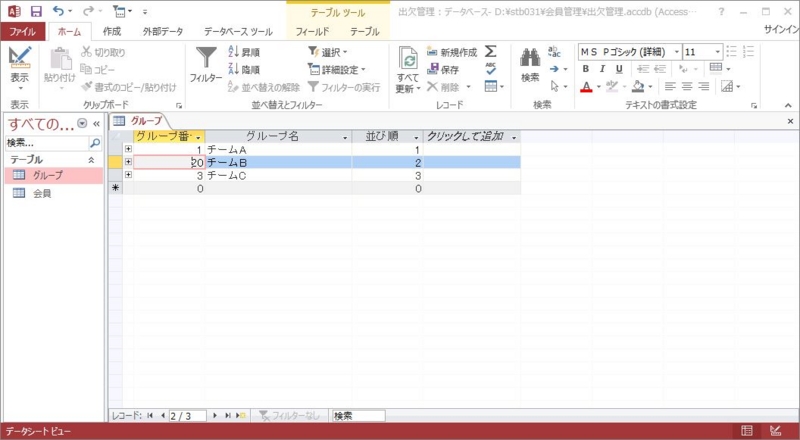Collapse the テーブル group in navigation pane
800x440 pixels.
pyautogui.click(x=91, y=160)
